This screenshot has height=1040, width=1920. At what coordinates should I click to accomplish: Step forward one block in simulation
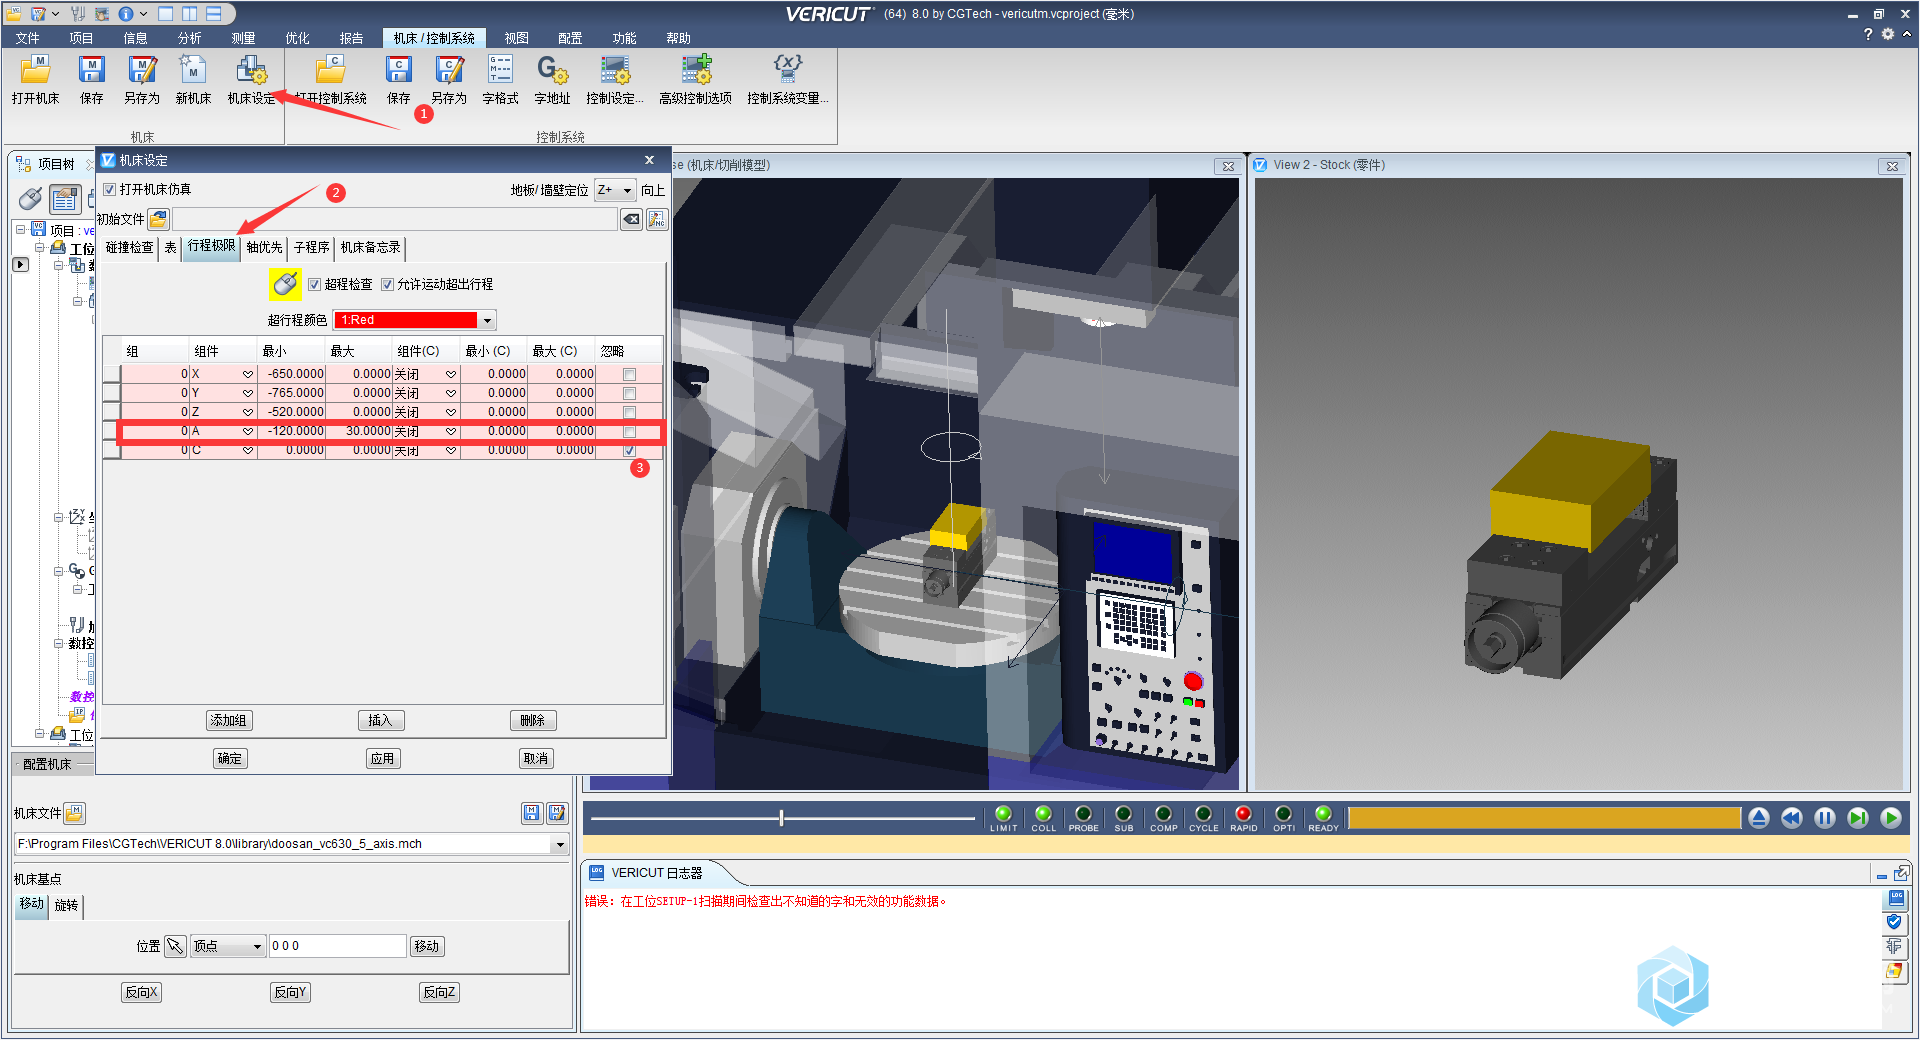(1858, 818)
